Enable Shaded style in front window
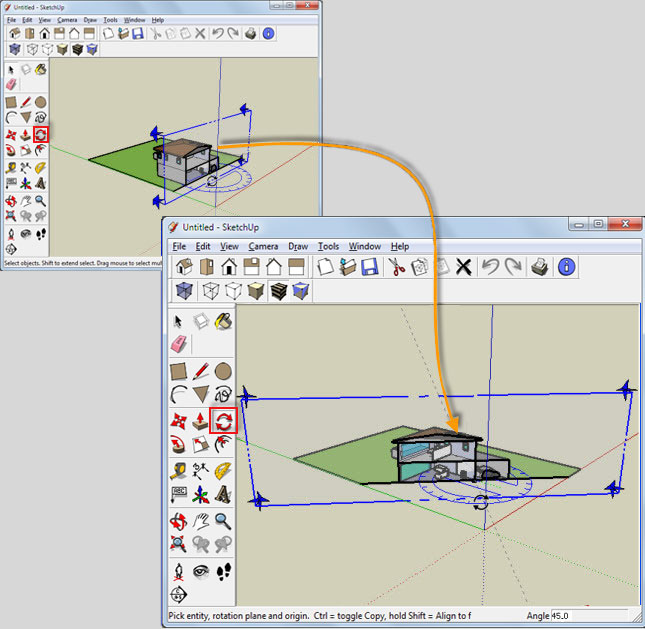The height and width of the screenshot is (629, 645). (x=255, y=290)
